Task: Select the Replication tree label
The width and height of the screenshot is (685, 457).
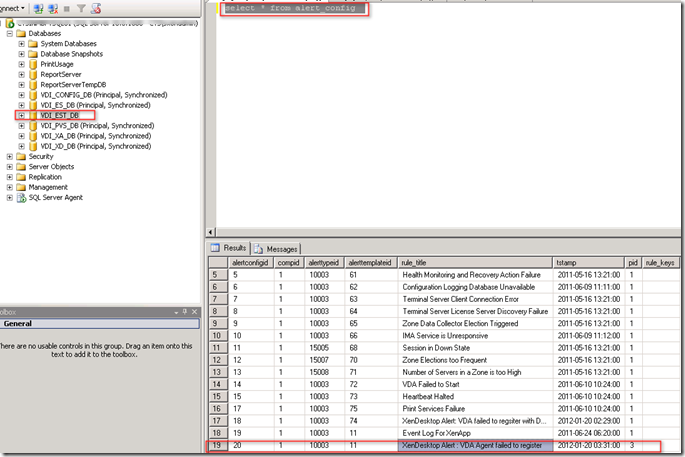Action: [x=45, y=177]
